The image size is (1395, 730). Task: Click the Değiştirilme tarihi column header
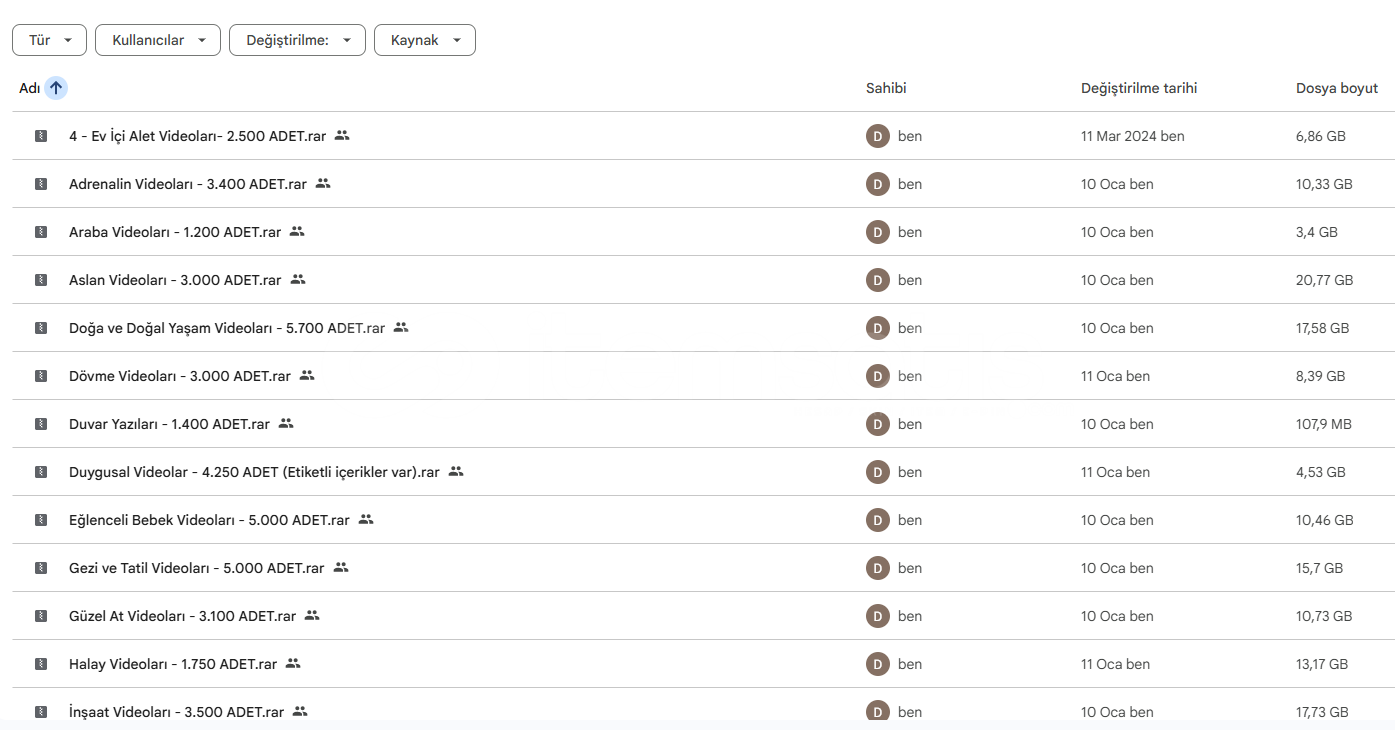(x=1139, y=88)
